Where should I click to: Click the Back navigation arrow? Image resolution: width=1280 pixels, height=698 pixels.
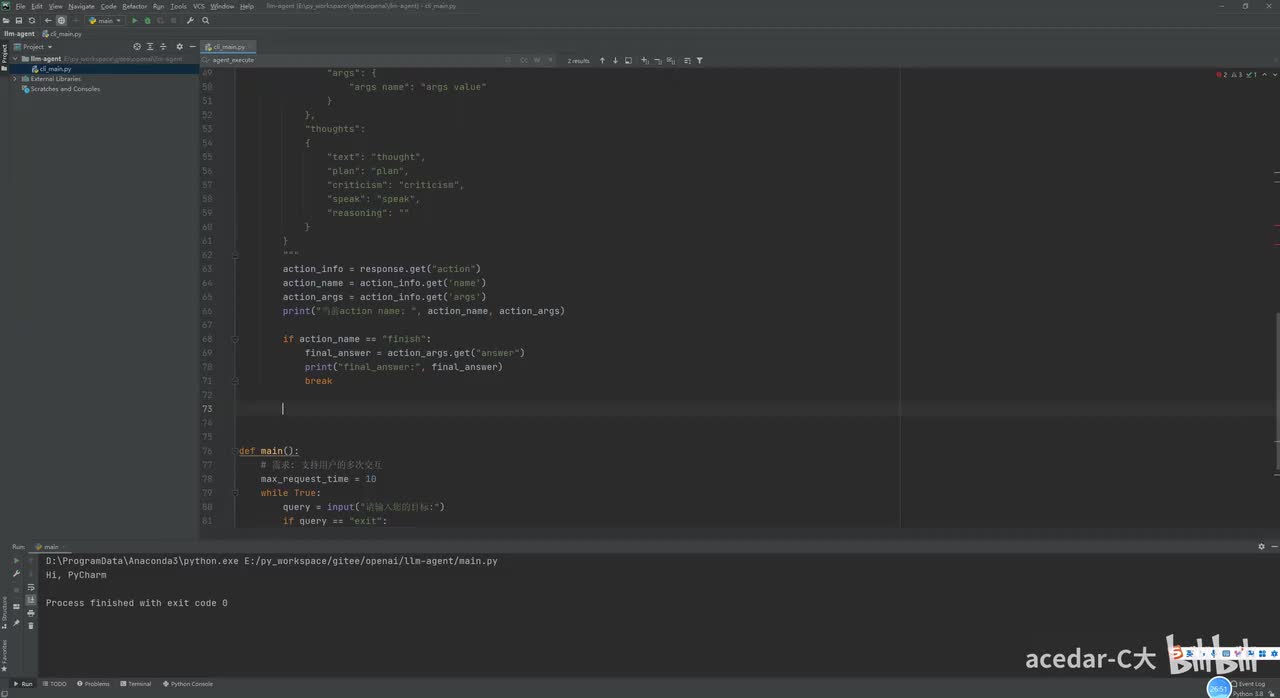(47, 20)
